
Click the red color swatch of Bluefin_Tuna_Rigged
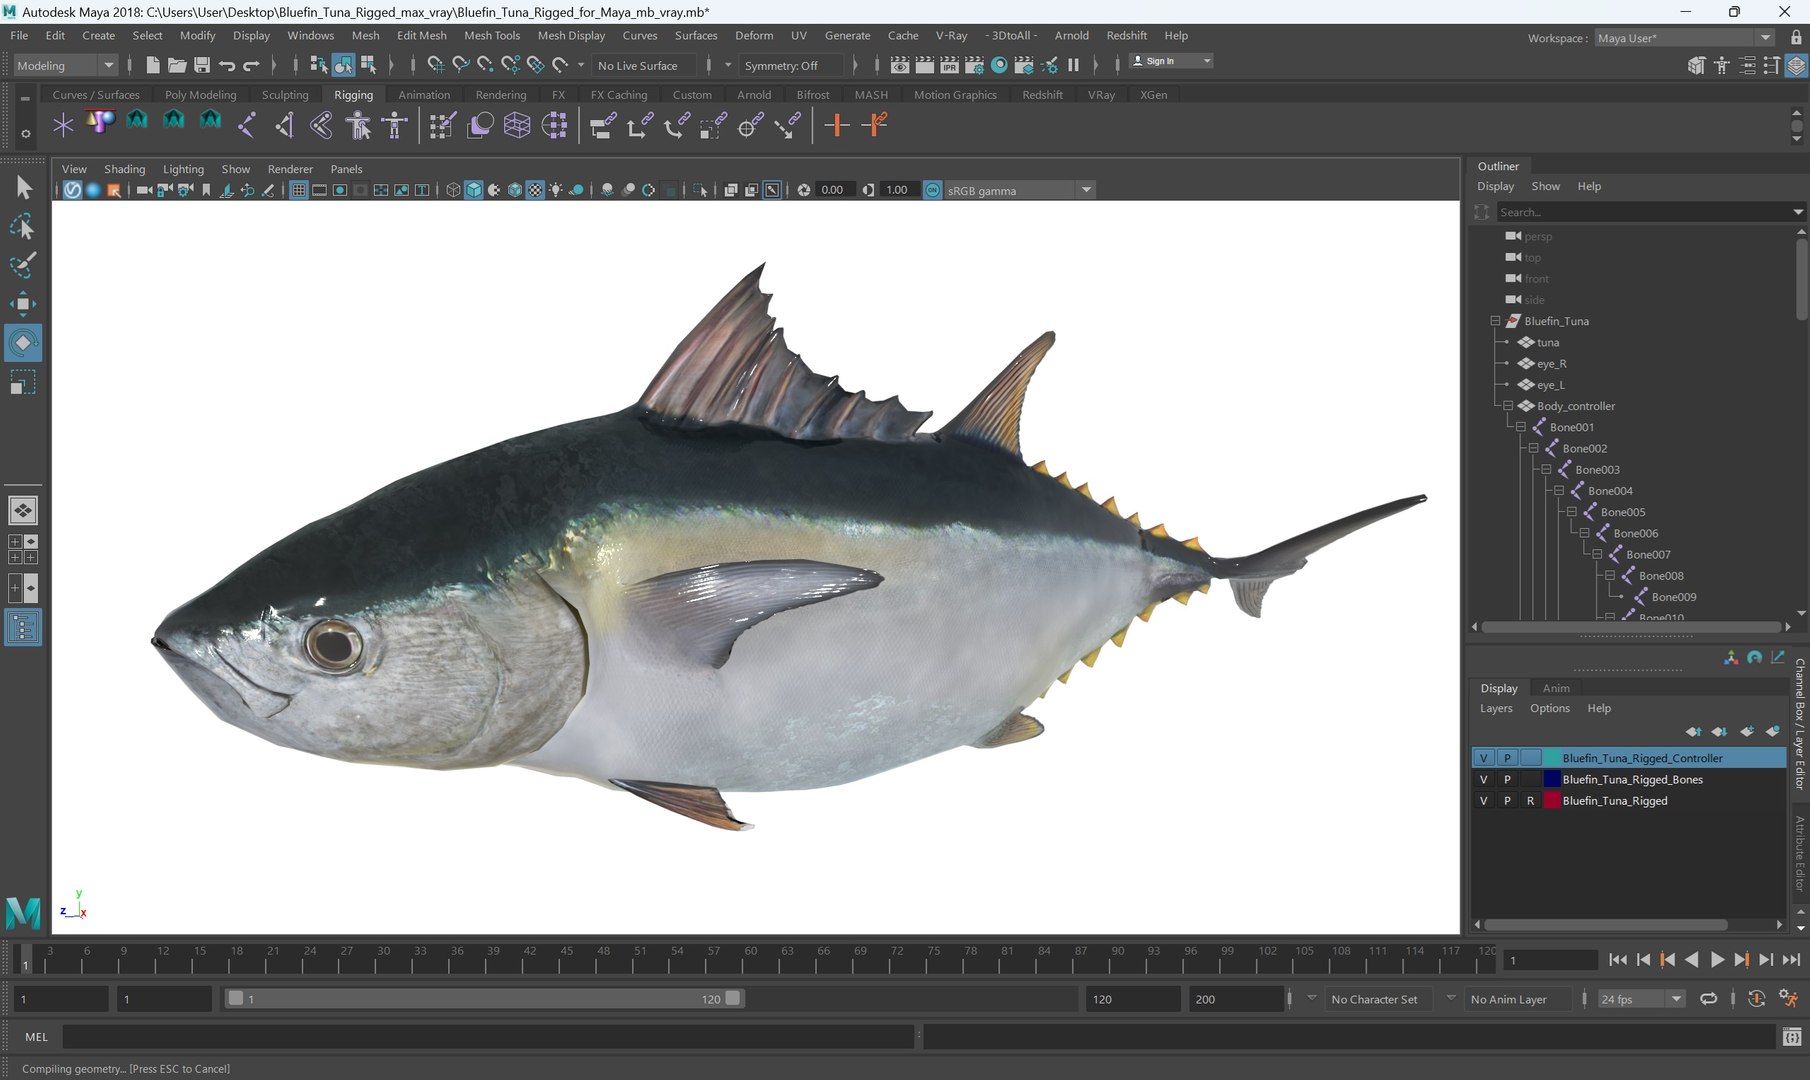coord(1552,800)
